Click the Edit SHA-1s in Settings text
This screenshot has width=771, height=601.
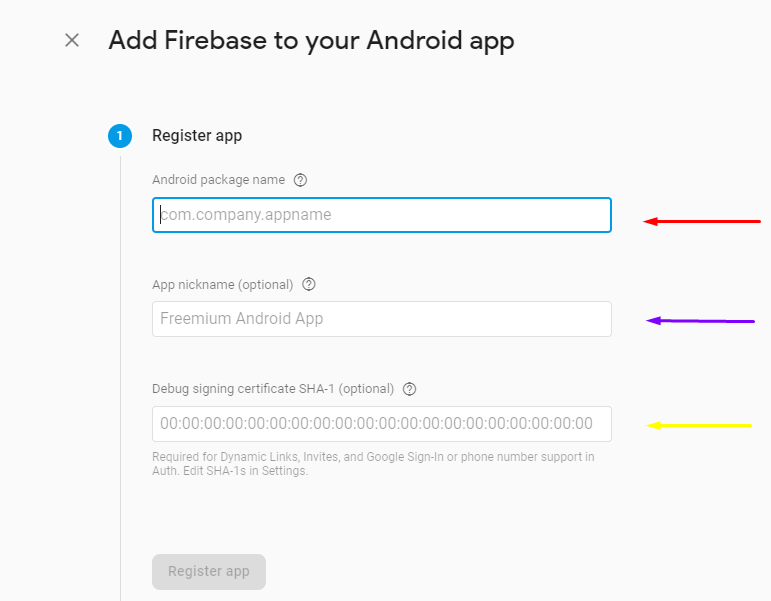click(245, 471)
